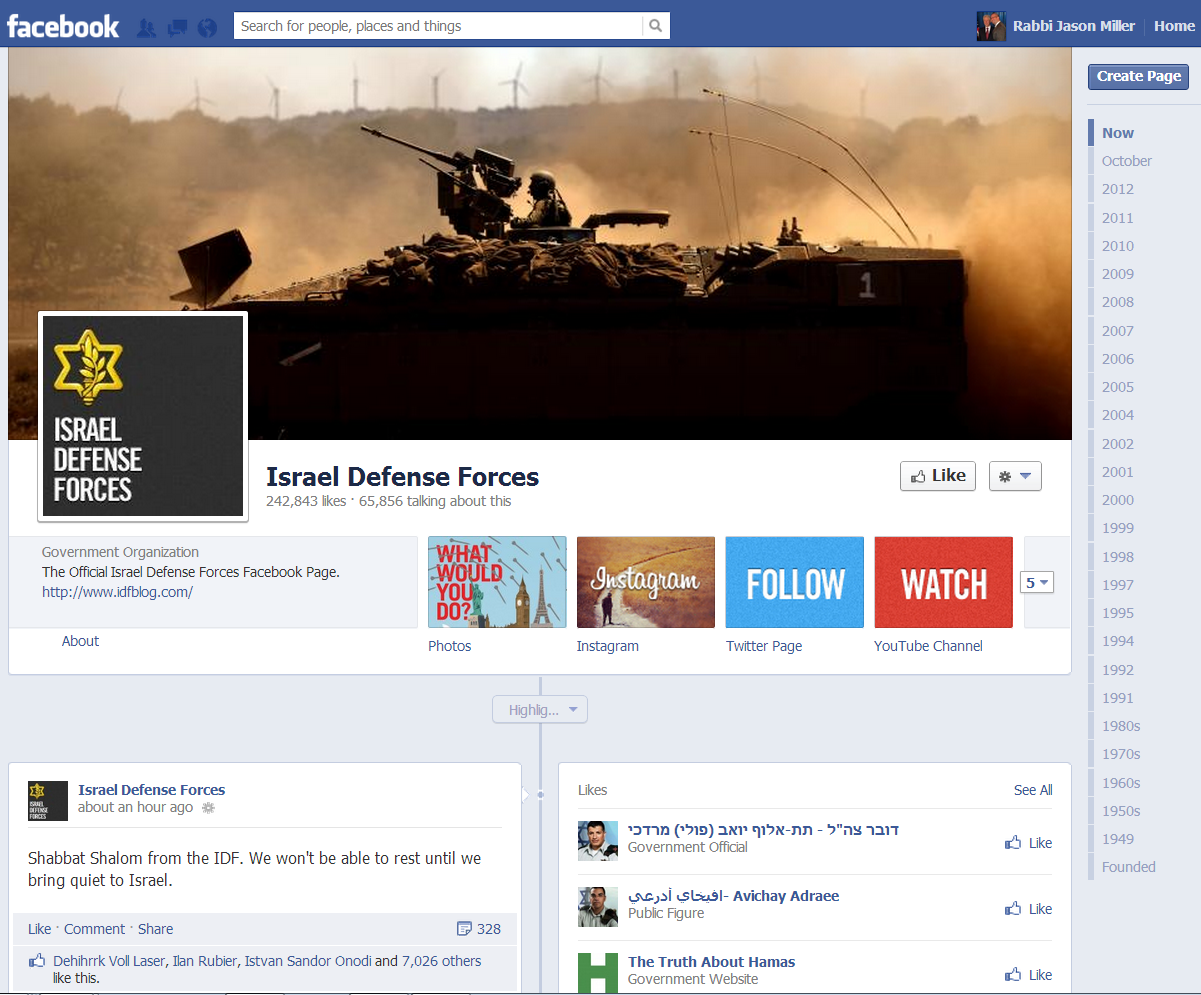Click the Hebrew IDF spokesperson page thumbnail
The width and height of the screenshot is (1201, 995).
click(598, 841)
